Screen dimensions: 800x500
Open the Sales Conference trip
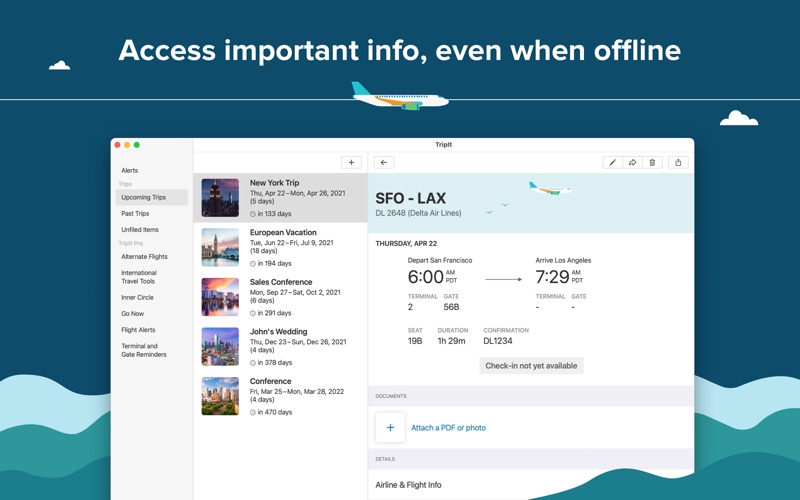click(281, 297)
